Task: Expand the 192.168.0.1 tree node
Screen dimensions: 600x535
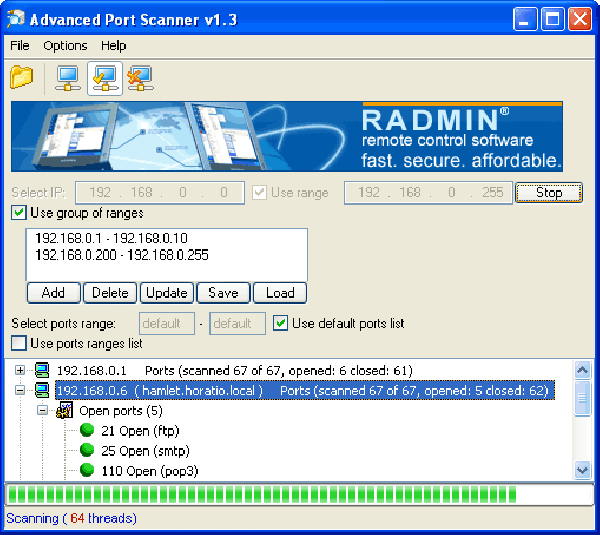Action: (x=20, y=370)
